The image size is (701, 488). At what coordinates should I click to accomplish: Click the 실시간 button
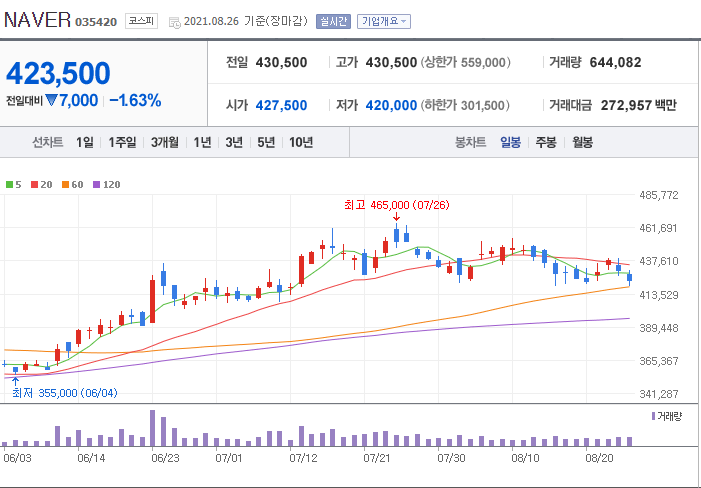pyautogui.click(x=333, y=21)
